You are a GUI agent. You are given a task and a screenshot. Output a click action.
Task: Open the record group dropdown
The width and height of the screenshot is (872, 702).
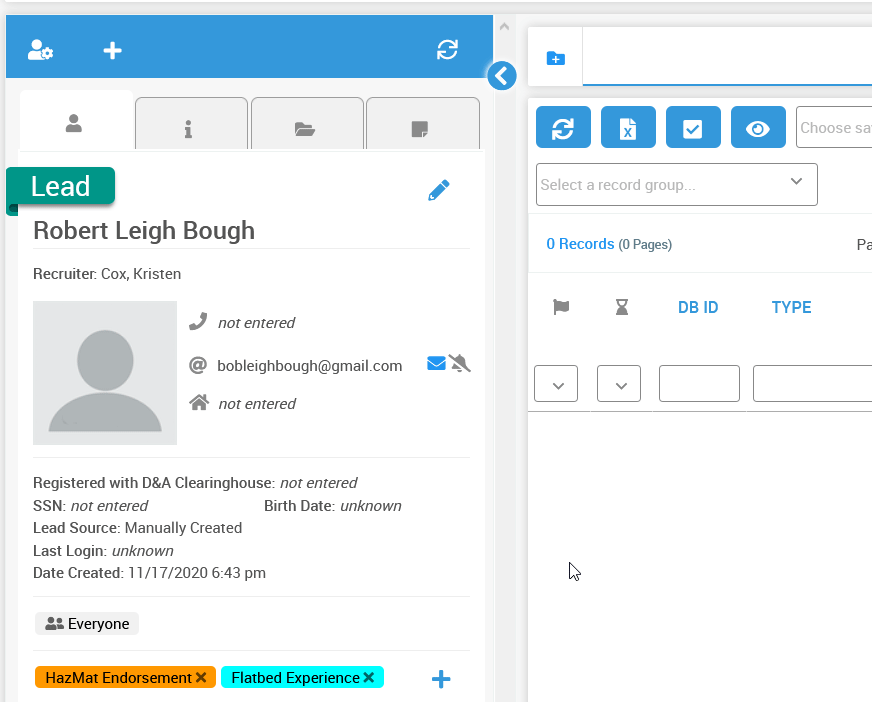677,185
